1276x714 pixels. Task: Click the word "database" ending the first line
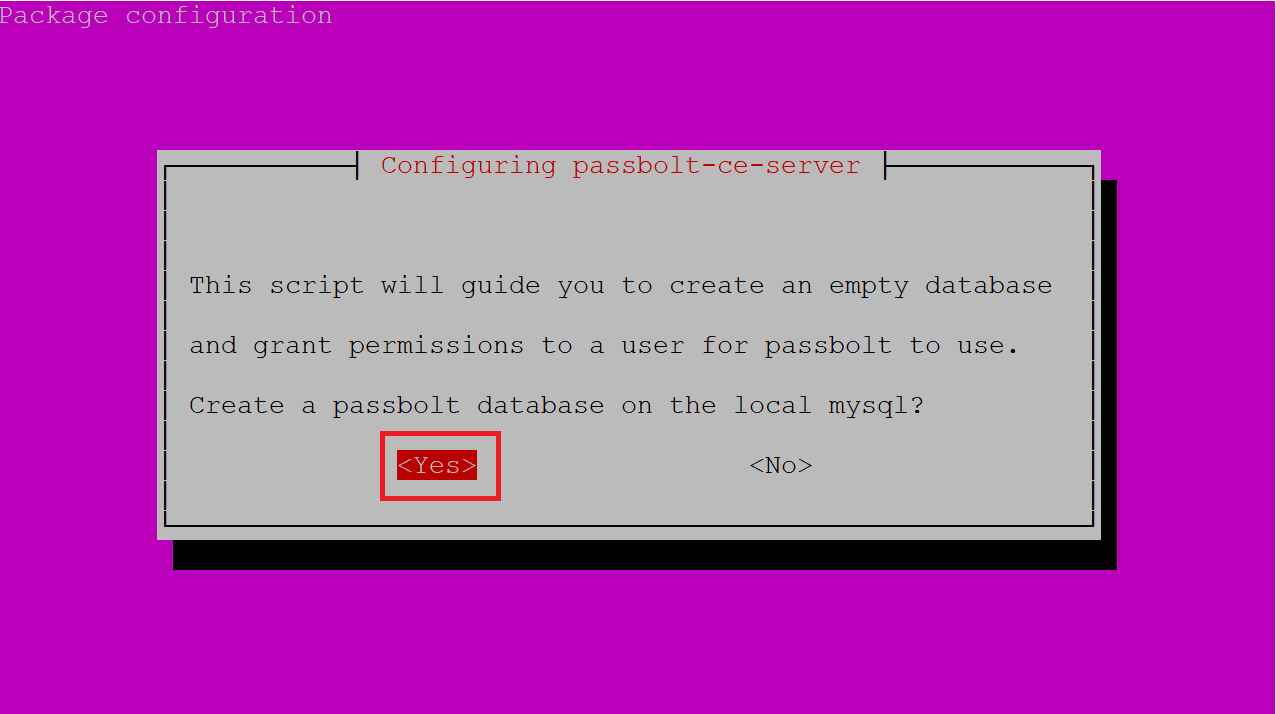coord(988,285)
